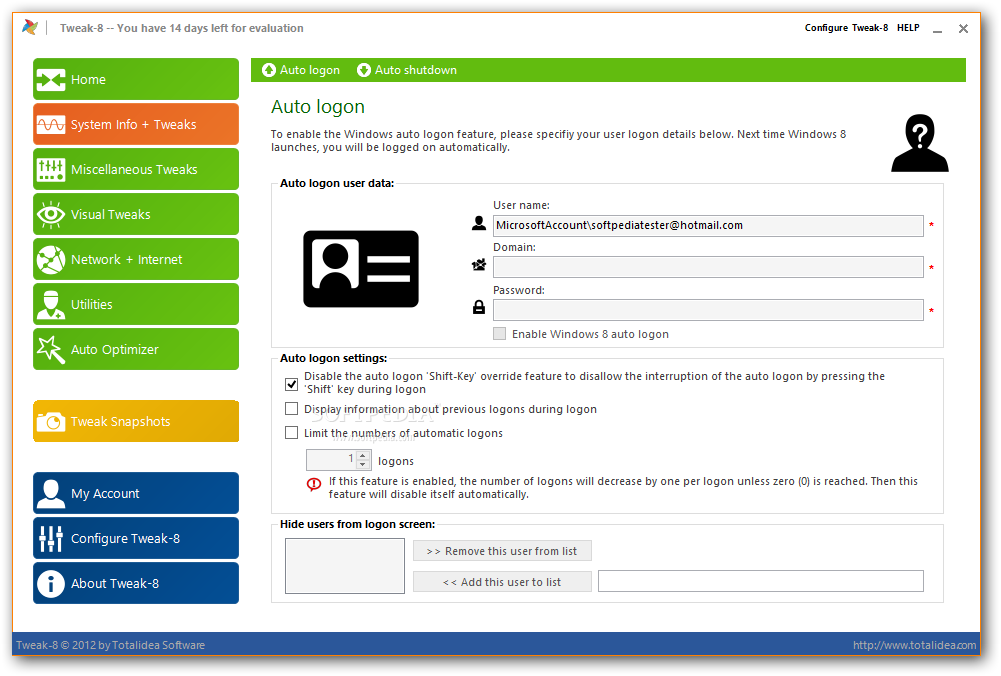Visit http://www.totalidea.com link
The image size is (1001, 676).
coord(915,645)
